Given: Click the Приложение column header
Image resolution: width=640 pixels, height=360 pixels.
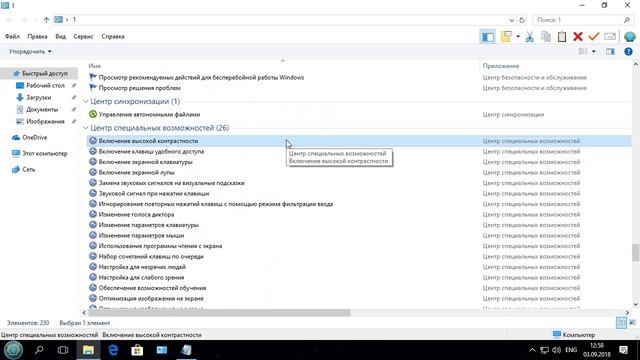Looking at the screenshot, I should coord(500,66).
